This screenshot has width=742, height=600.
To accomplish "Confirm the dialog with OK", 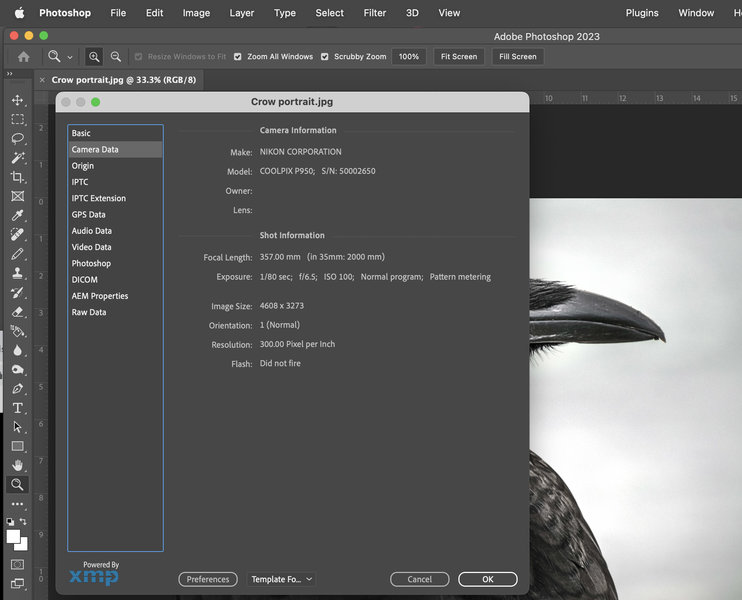I will (487, 579).
